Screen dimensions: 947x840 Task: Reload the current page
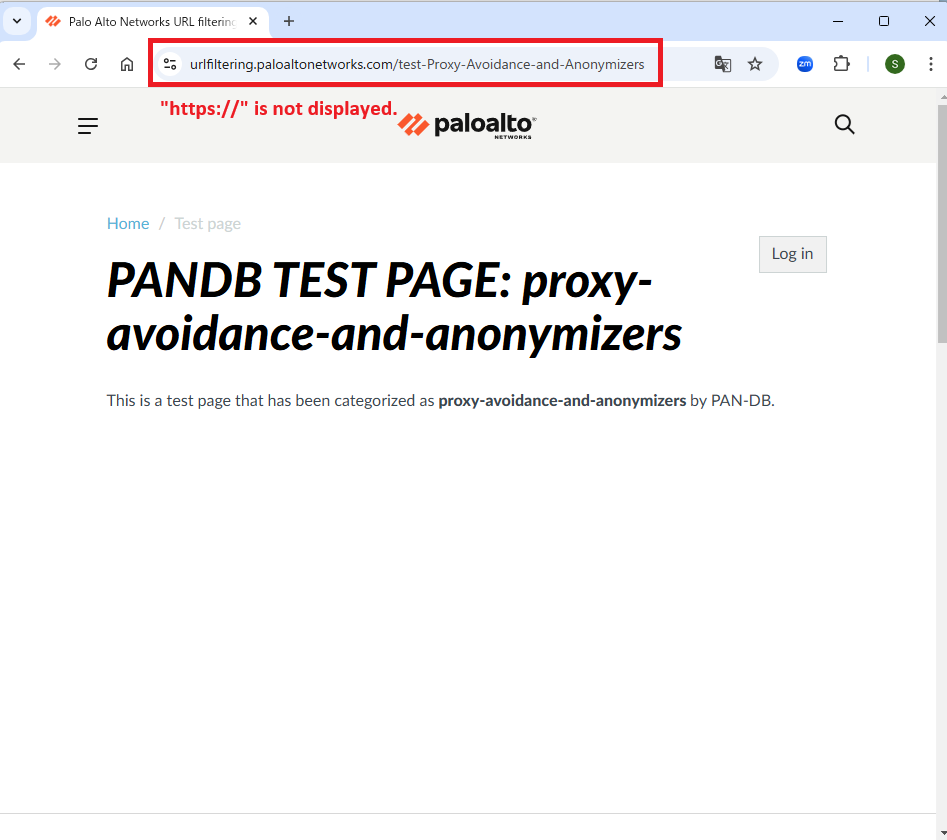(x=91, y=64)
